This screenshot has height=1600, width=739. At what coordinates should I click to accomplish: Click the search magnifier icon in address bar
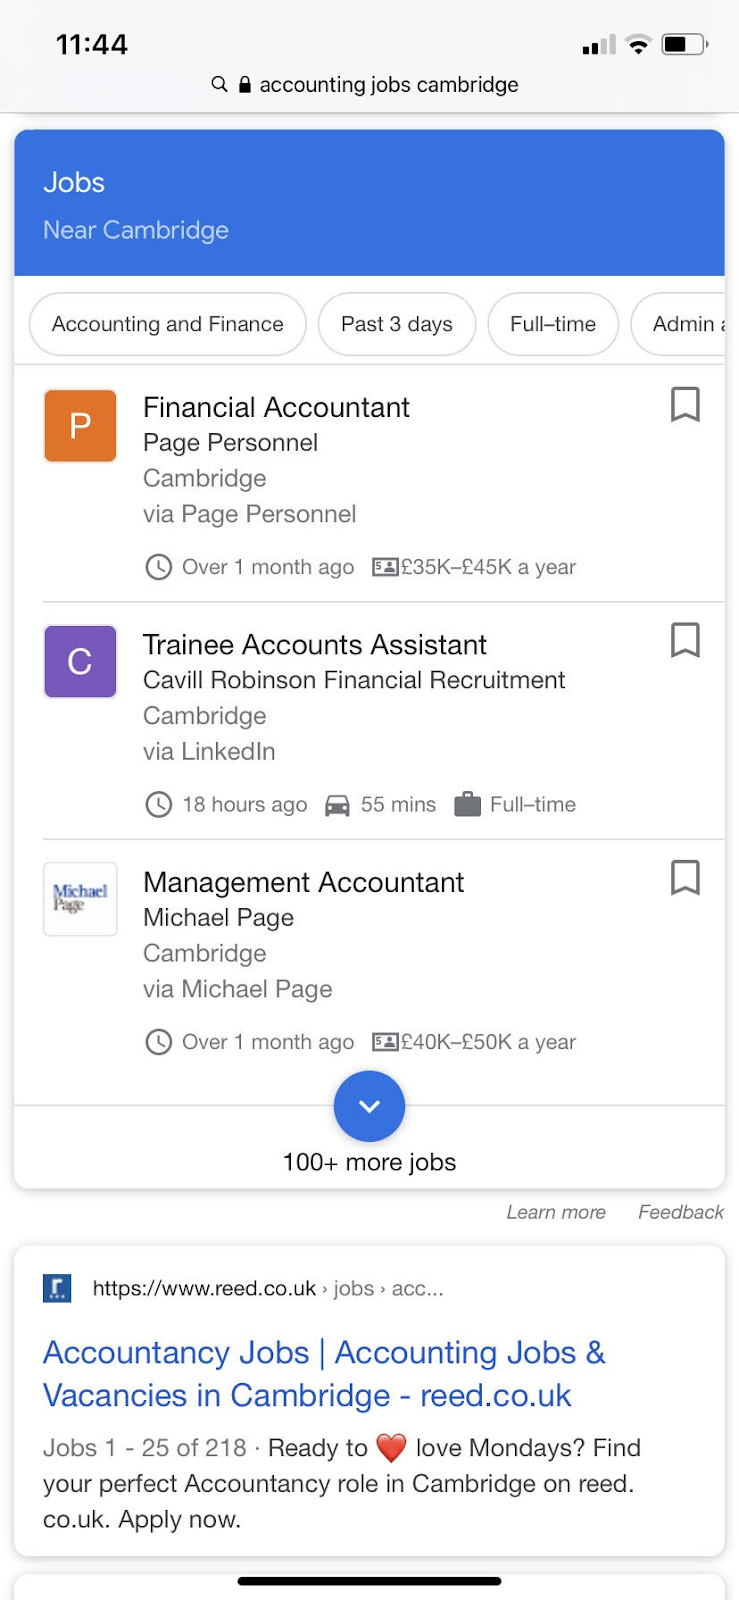click(220, 84)
